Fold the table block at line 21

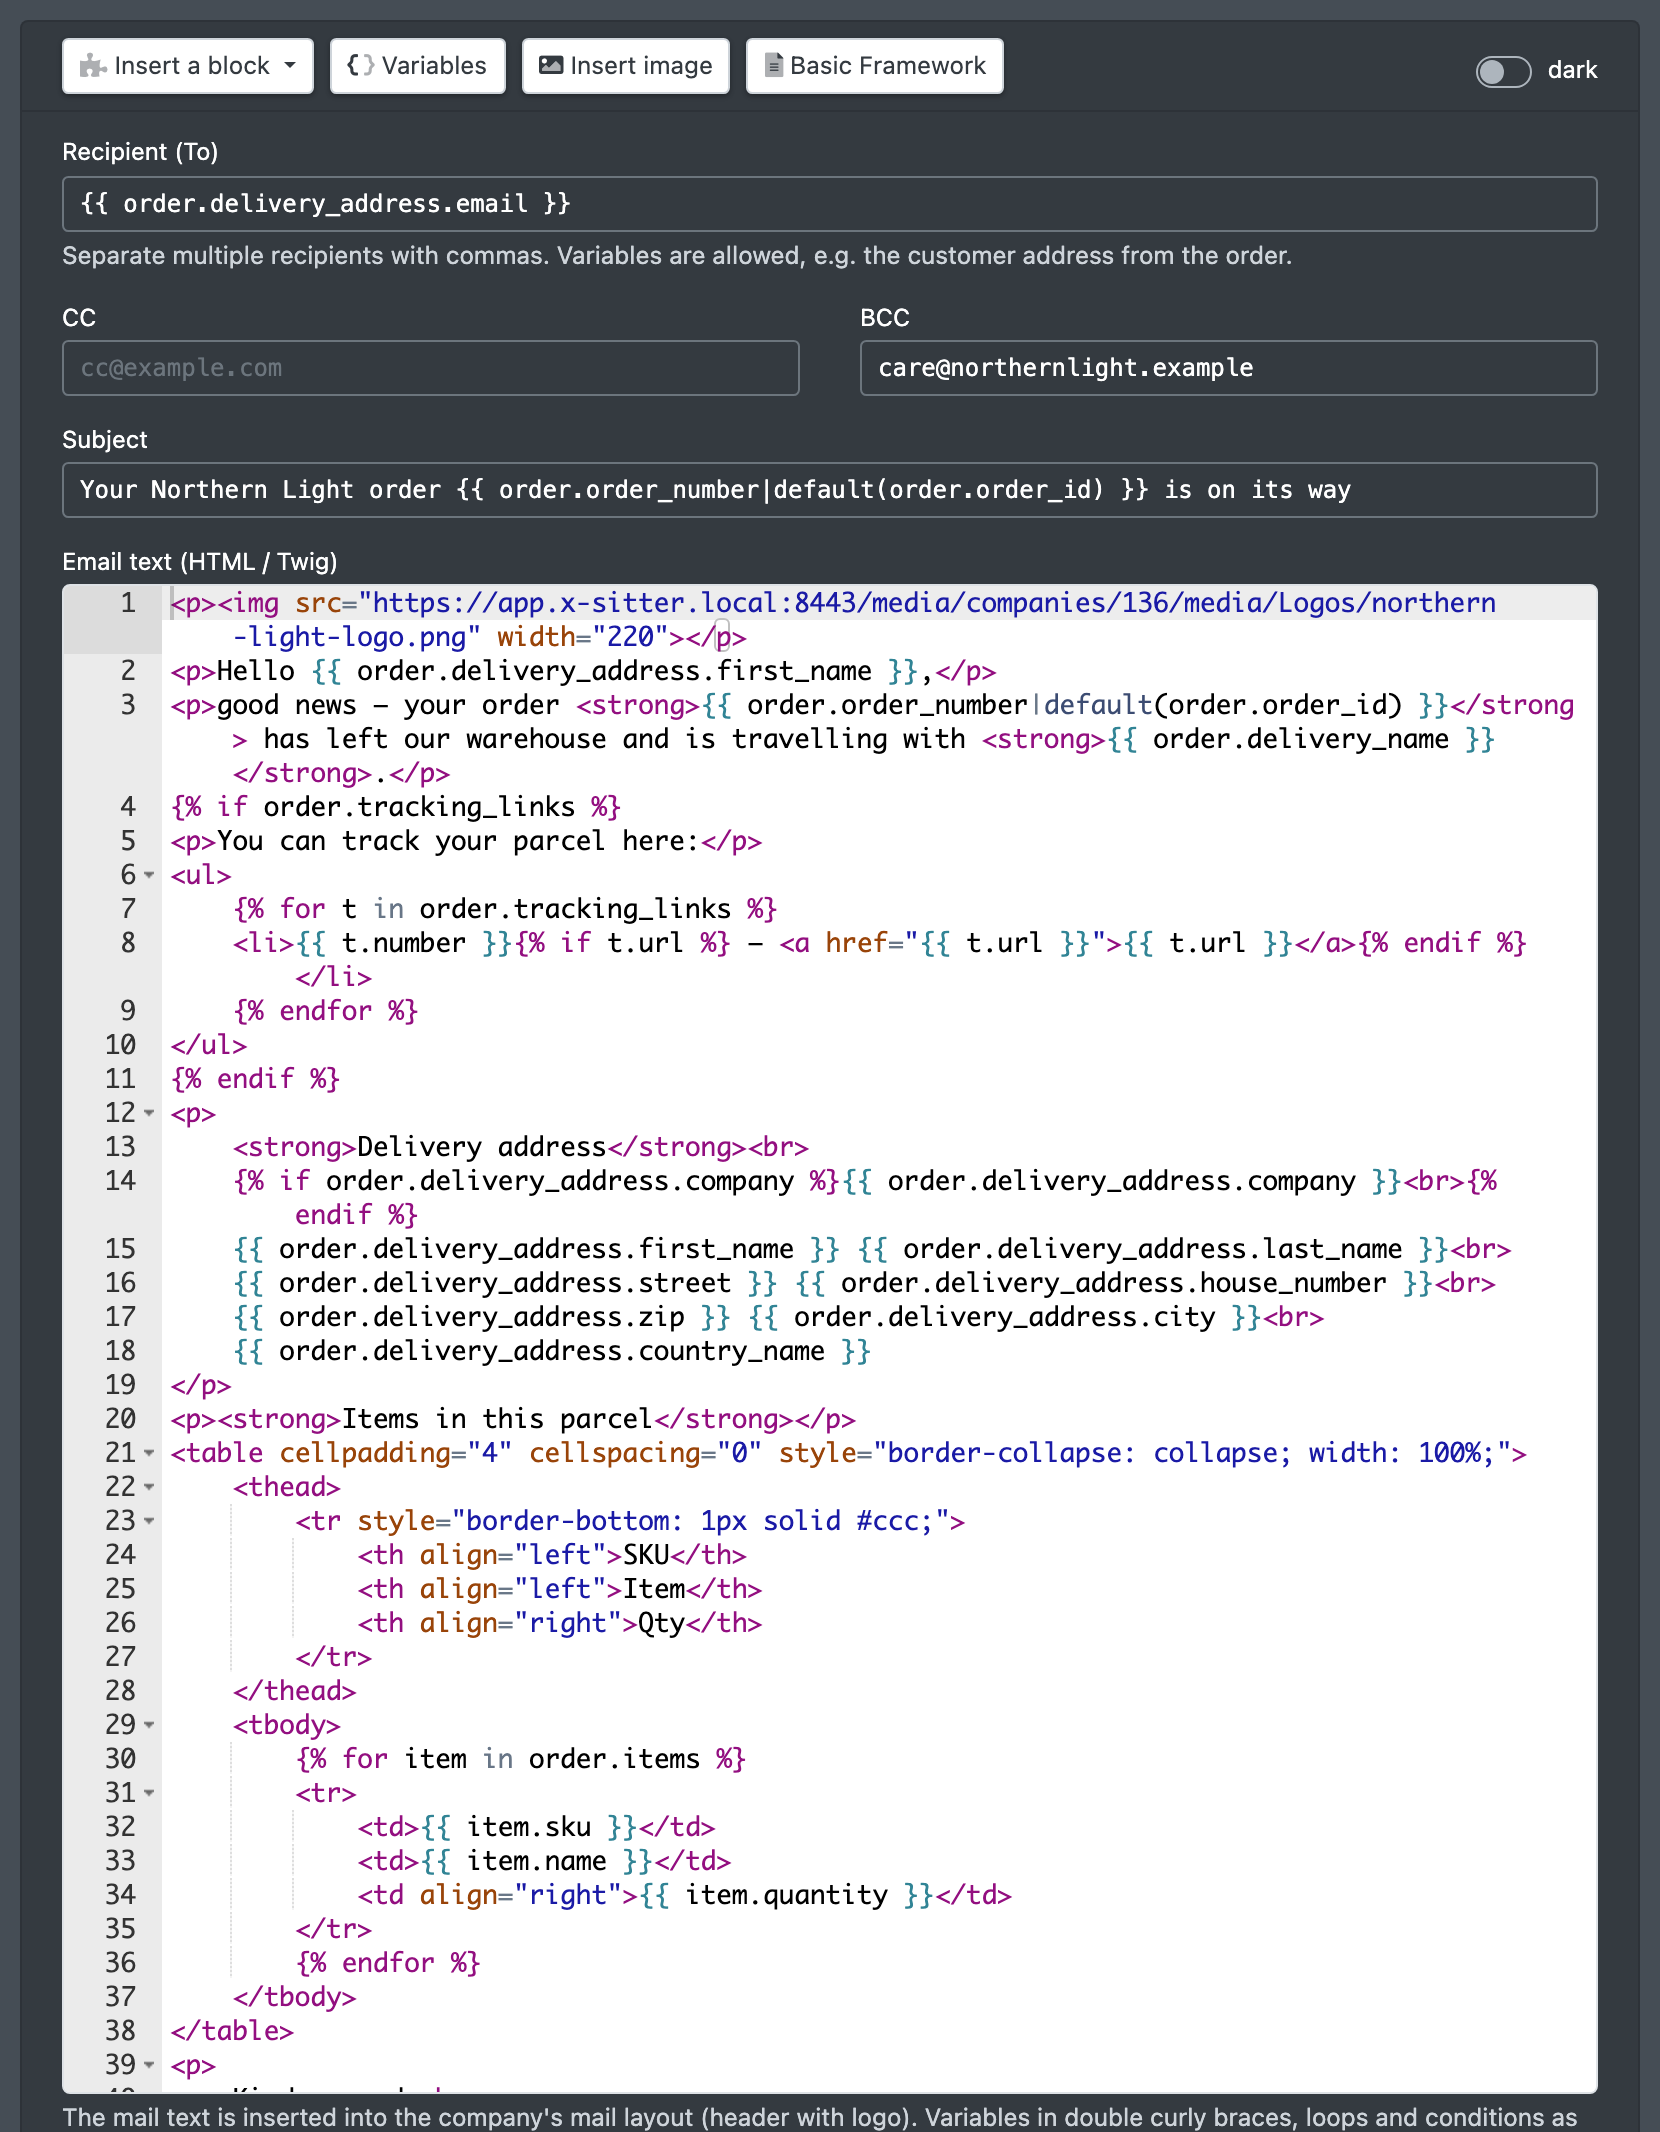click(149, 1453)
